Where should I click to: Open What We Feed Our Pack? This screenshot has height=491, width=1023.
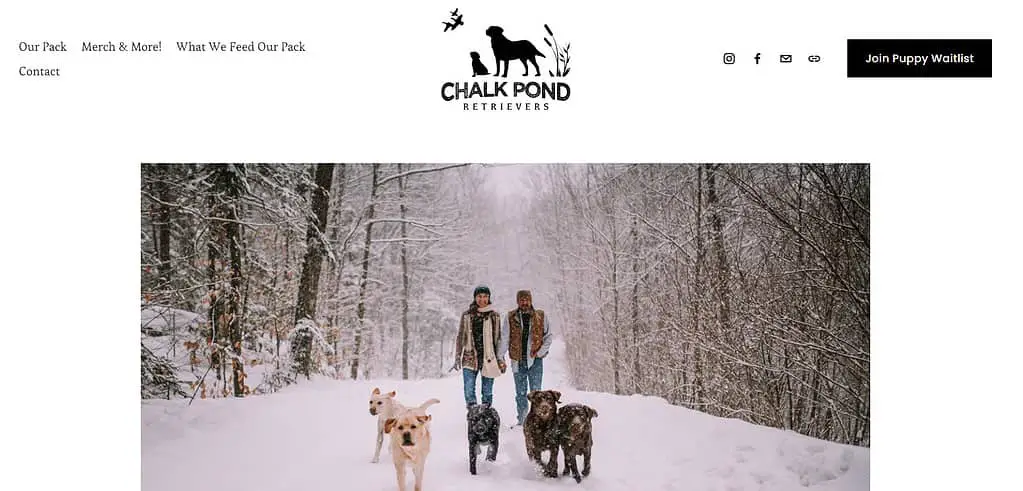point(241,47)
